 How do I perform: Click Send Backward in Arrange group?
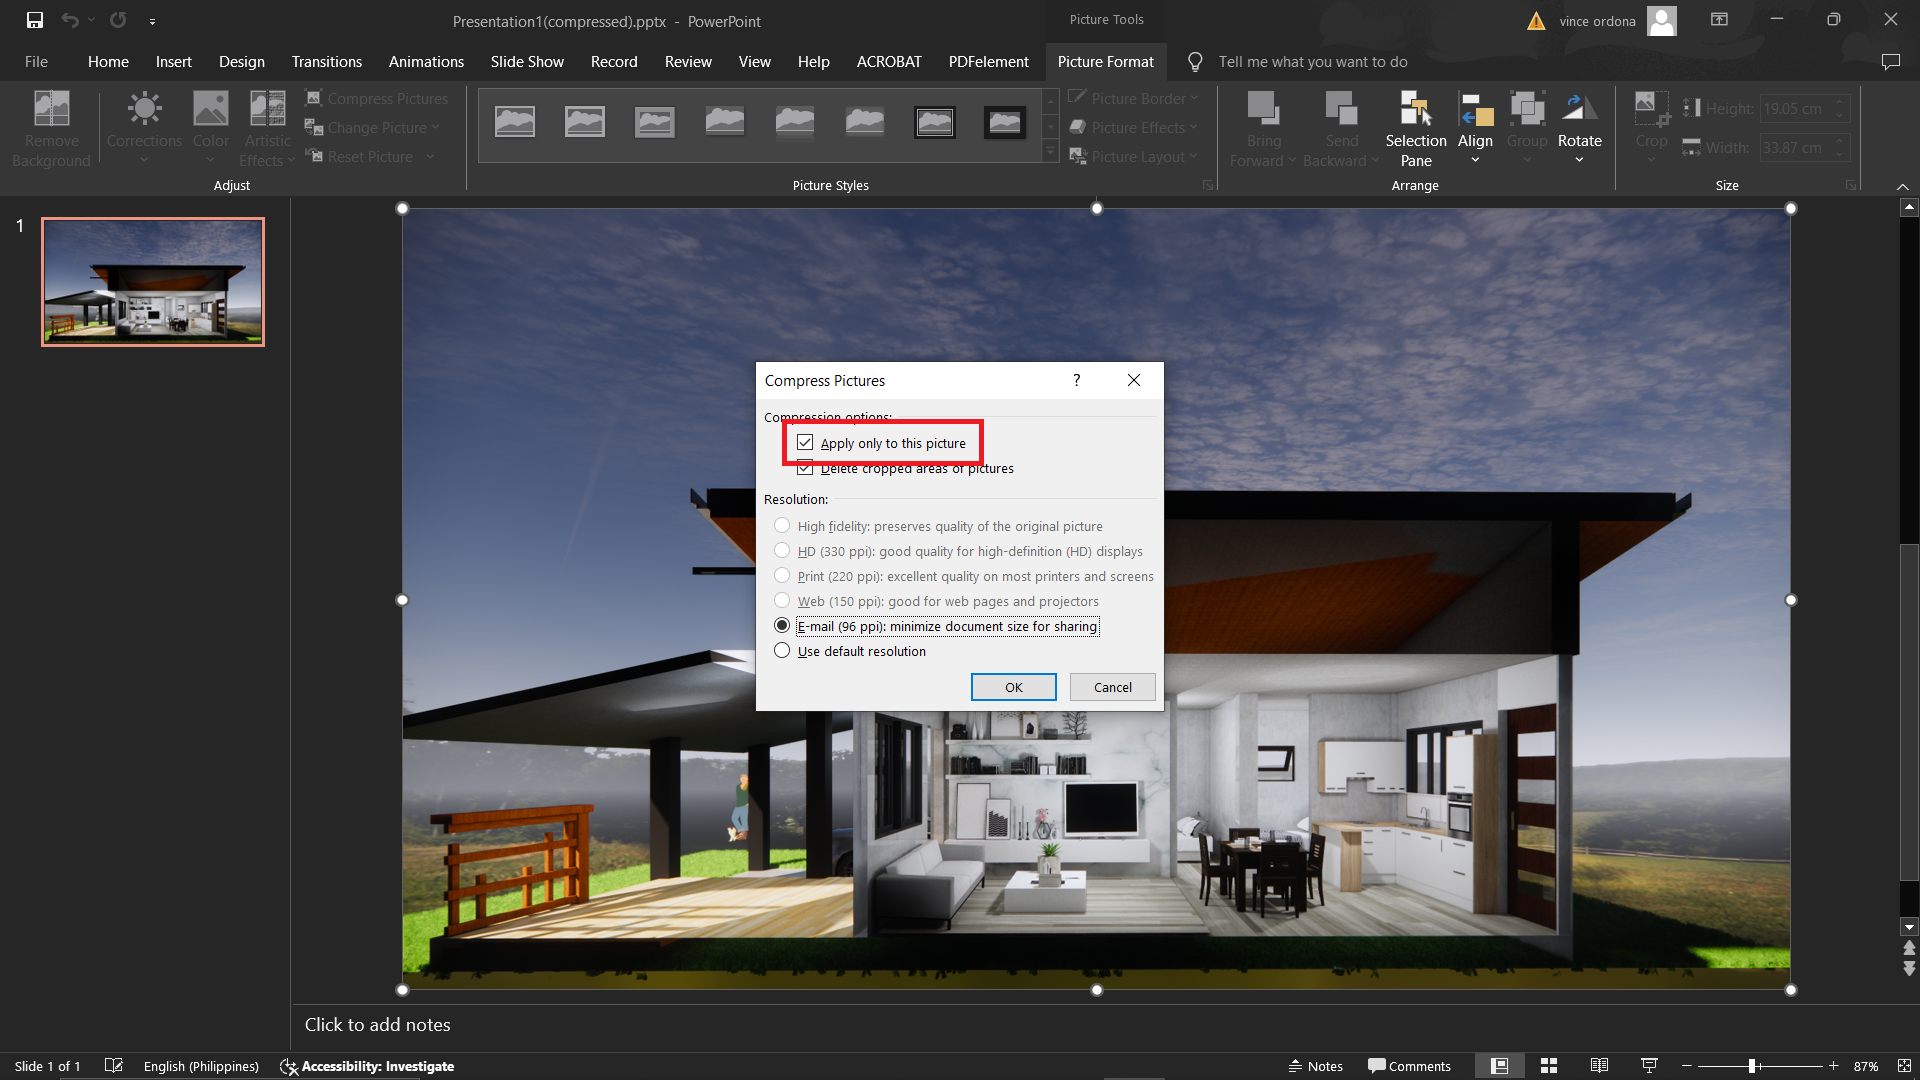pos(1341,127)
